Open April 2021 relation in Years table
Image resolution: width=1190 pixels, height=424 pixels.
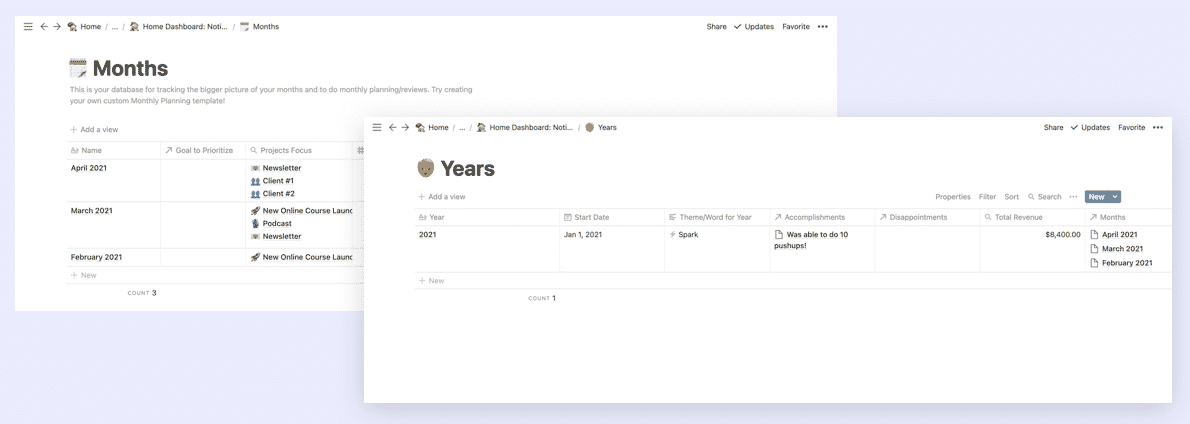pos(1114,235)
